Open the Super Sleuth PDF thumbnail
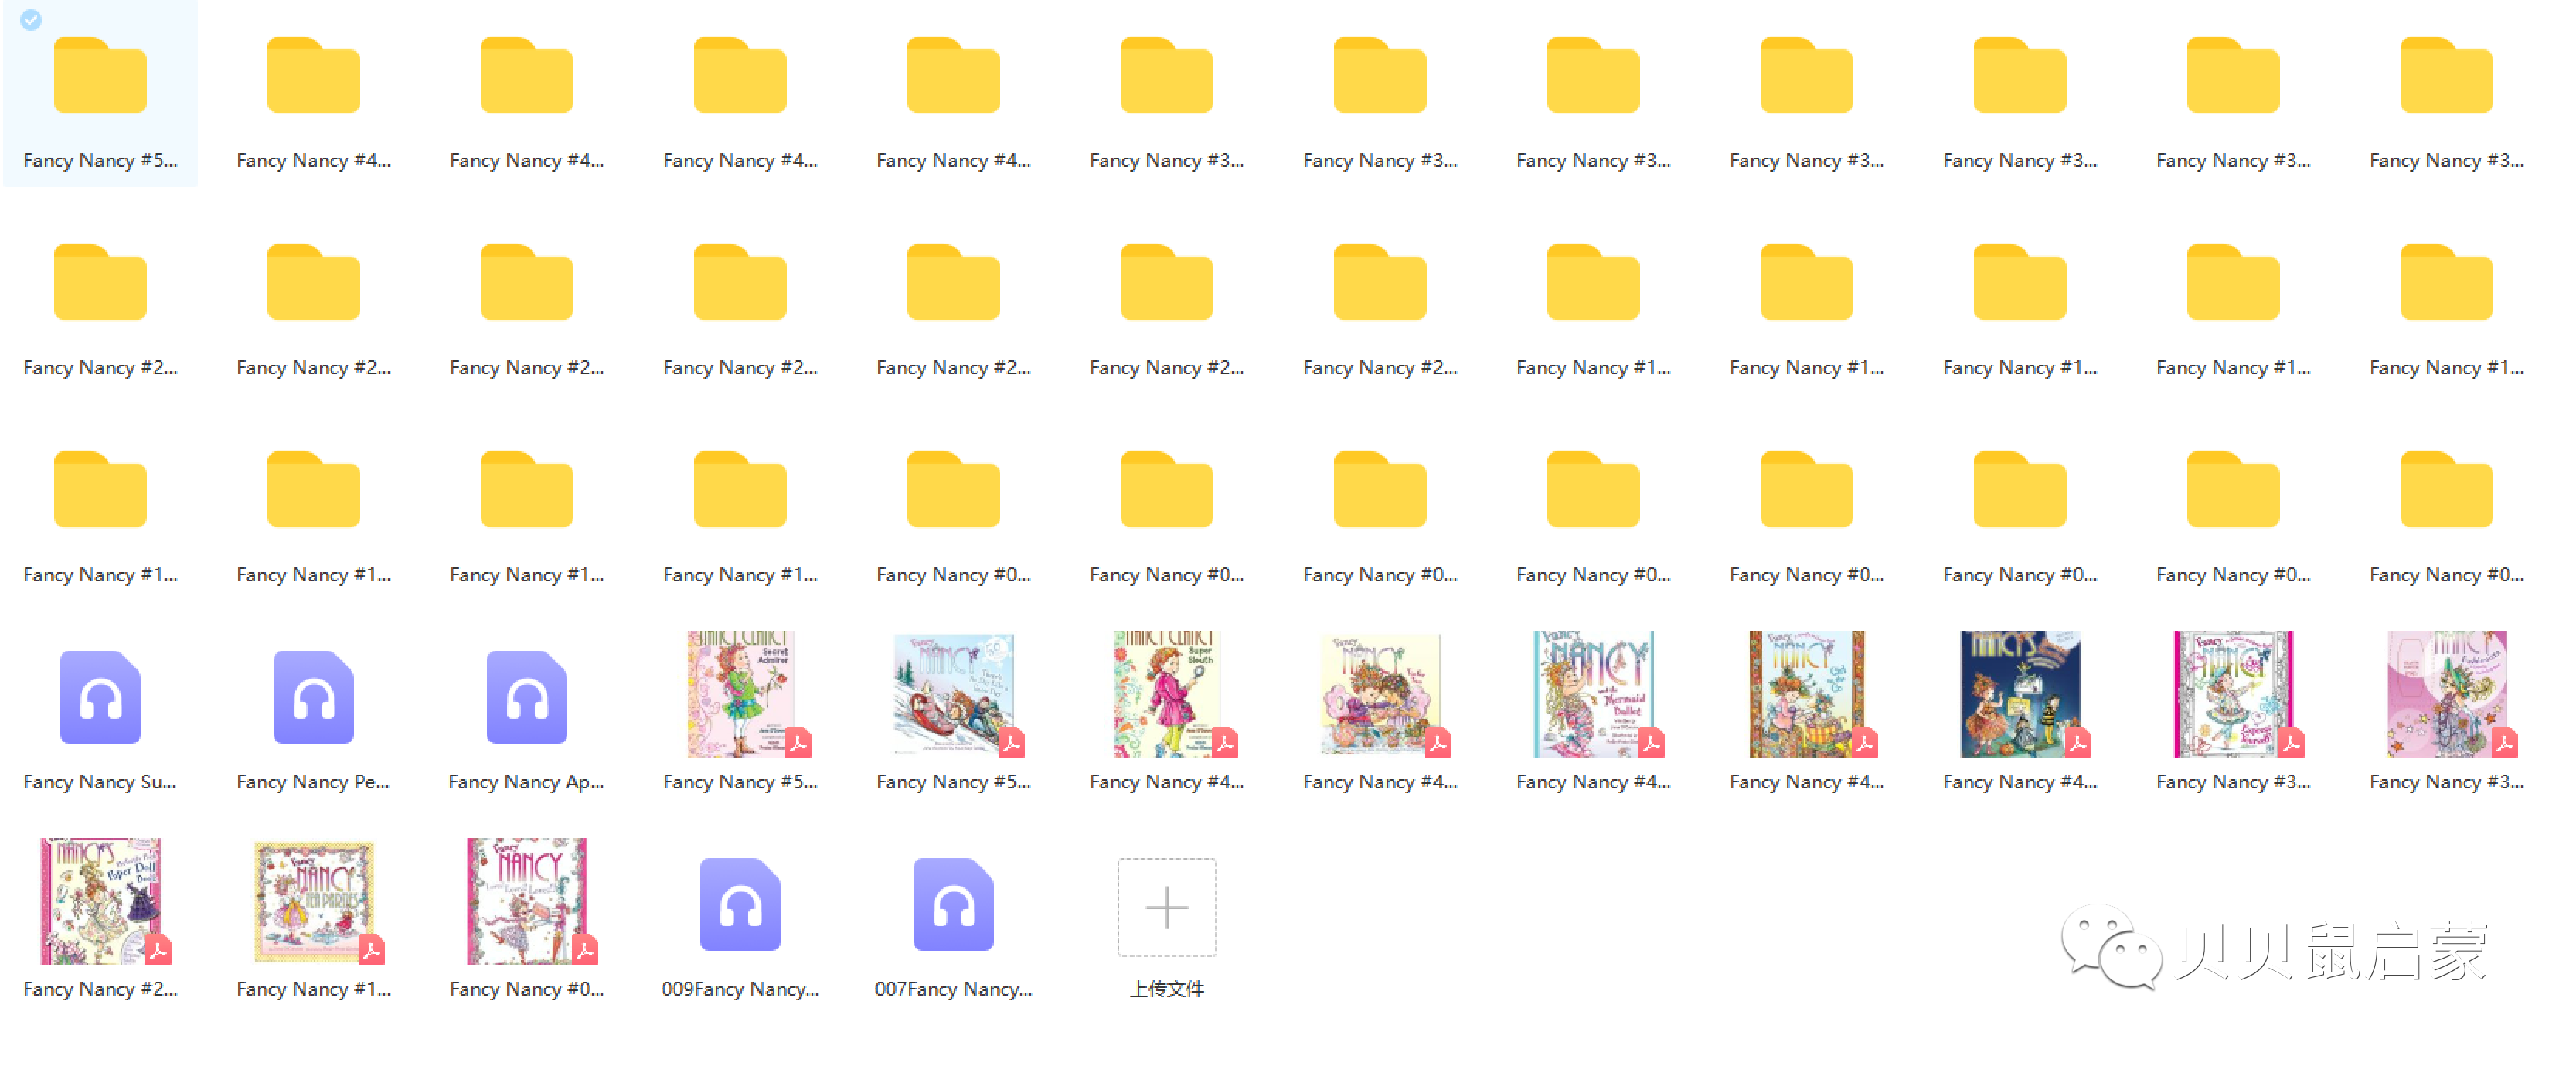 [x=1166, y=693]
